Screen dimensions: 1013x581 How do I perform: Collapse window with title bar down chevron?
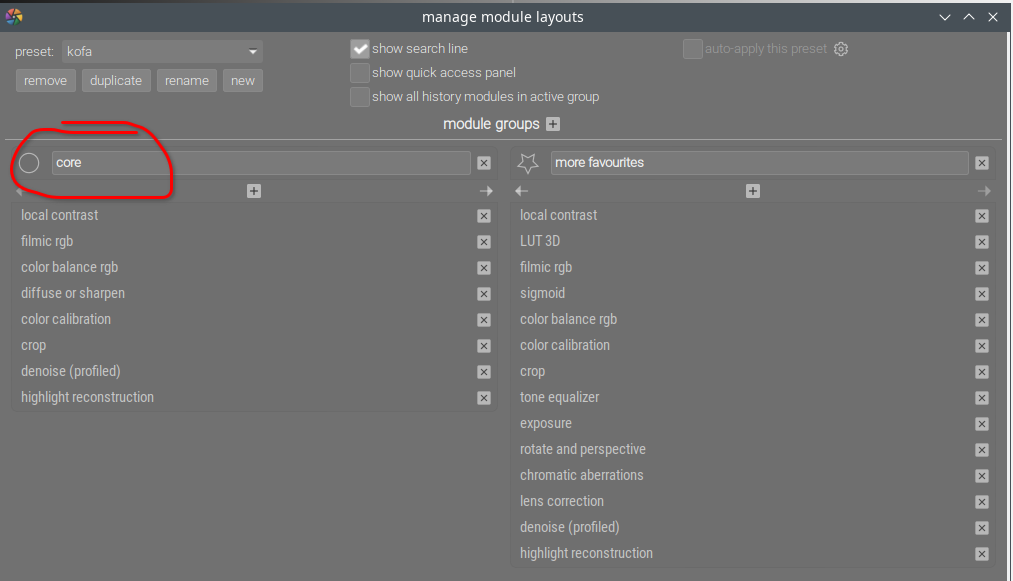point(945,17)
